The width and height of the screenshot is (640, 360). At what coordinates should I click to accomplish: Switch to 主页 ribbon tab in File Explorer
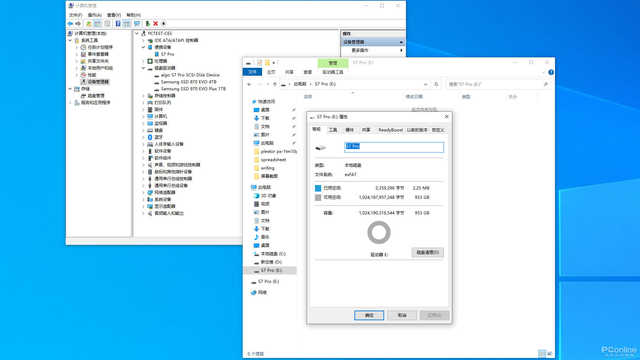click(271, 72)
